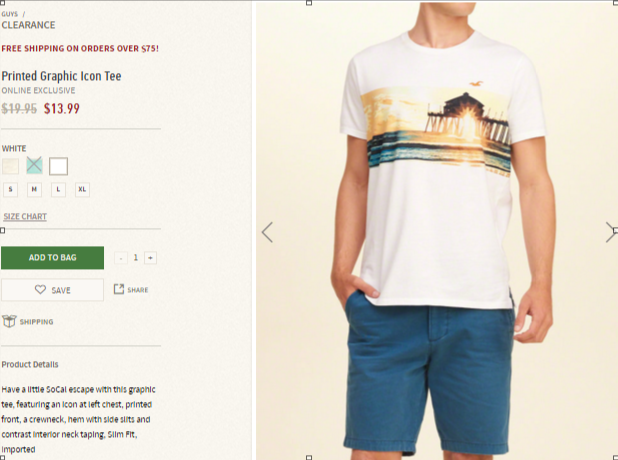This screenshot has width=618, height=460.
Task: Select size M
Action: 34,189
